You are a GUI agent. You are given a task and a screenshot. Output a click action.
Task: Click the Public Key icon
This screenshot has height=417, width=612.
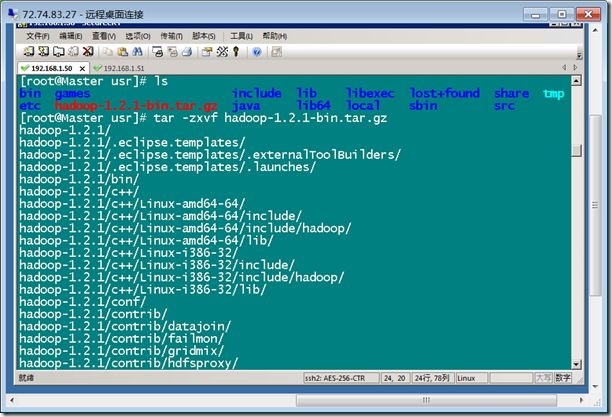click(x=236, y=52)
